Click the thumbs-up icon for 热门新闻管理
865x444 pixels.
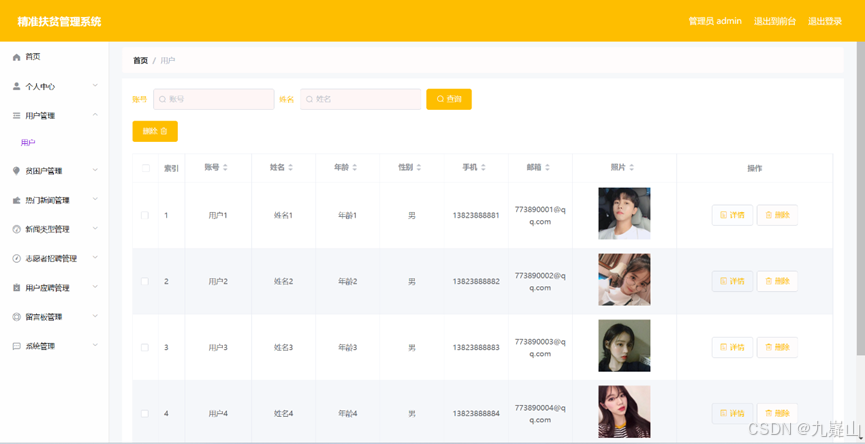17,200
